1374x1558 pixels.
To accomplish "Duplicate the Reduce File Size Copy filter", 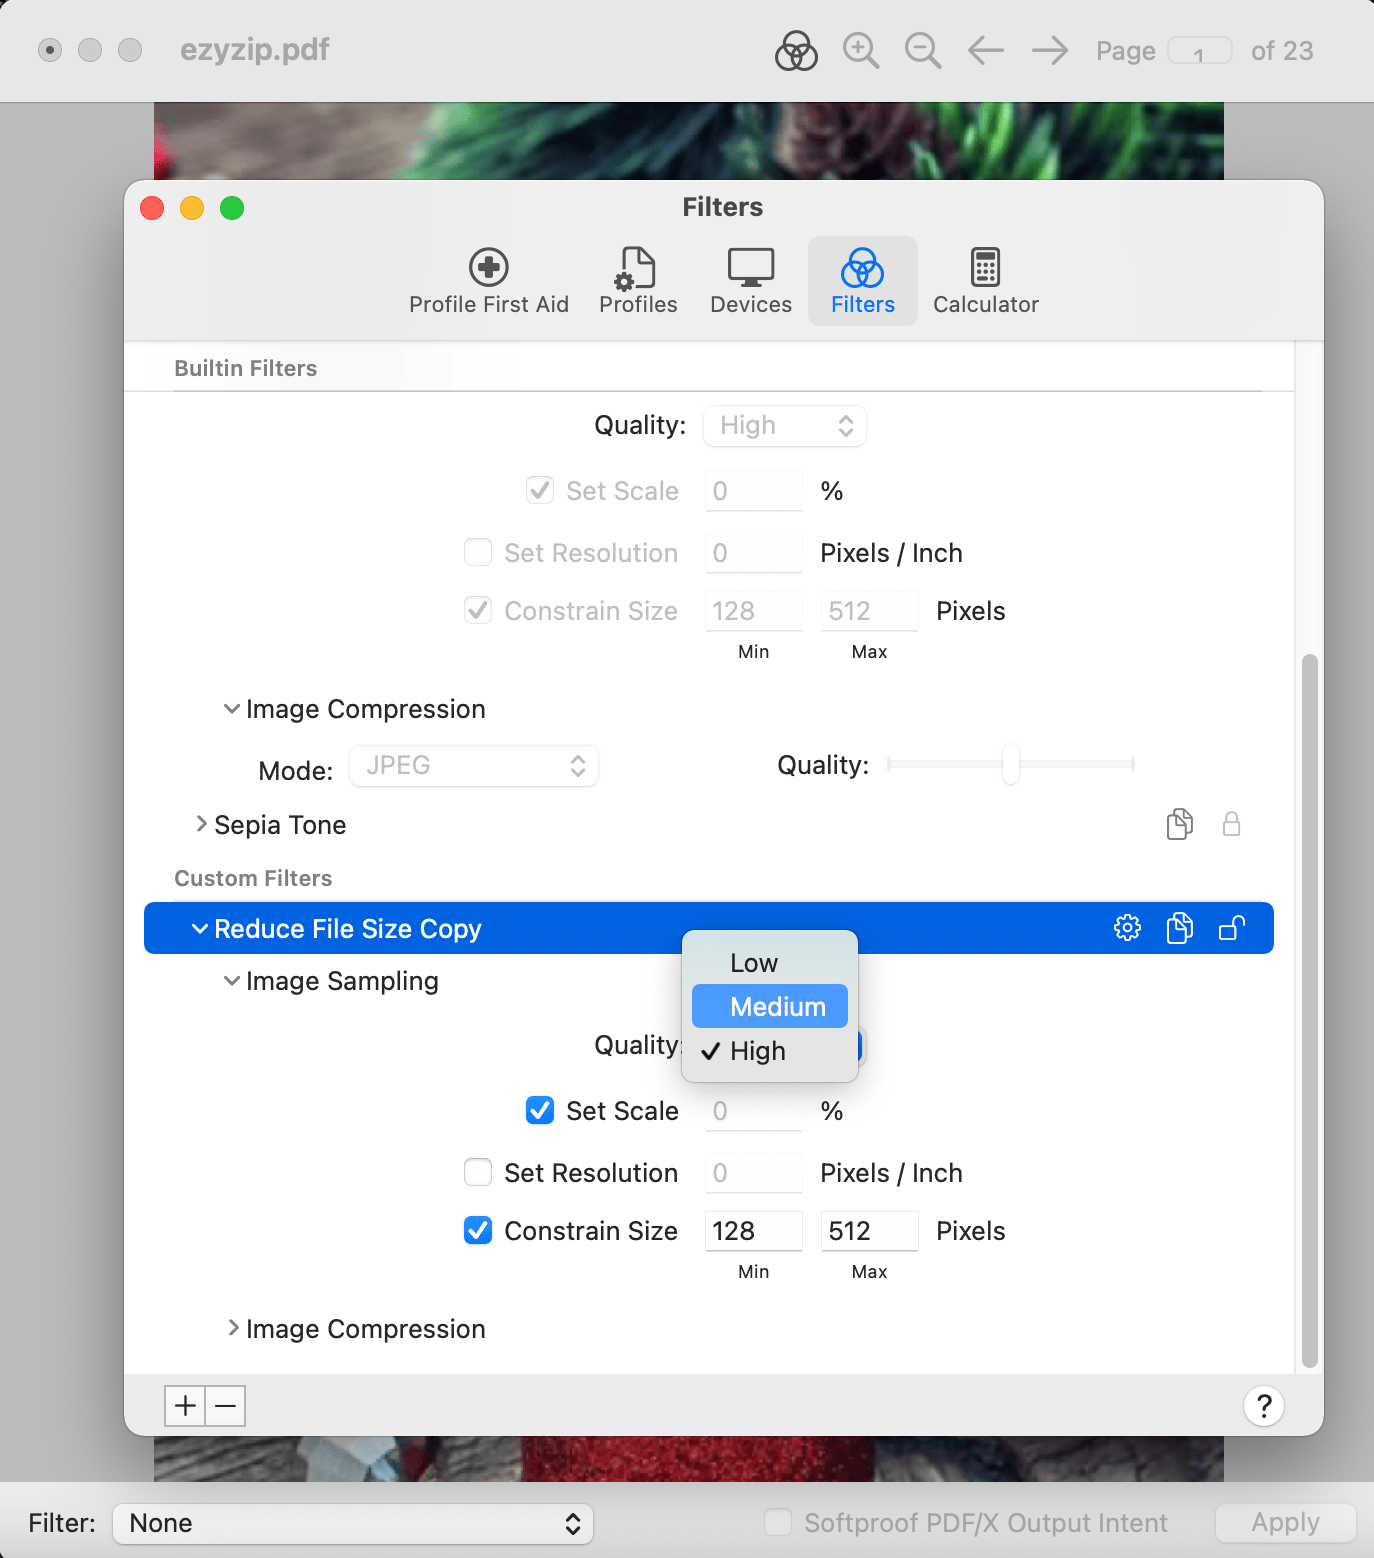I will (1180, 928).
